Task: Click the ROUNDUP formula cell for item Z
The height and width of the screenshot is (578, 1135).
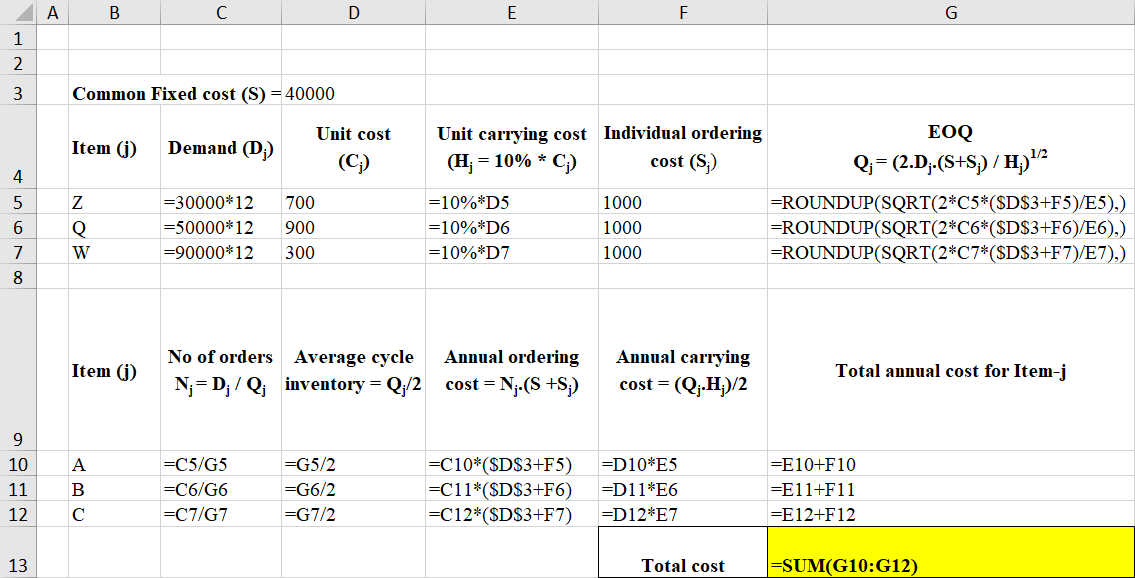Action: (950, 202)
